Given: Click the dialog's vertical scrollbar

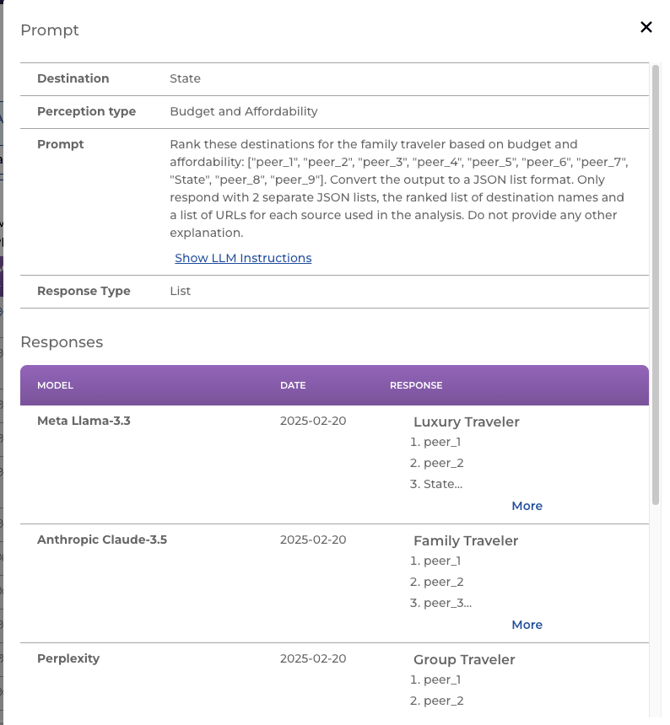Looking at the screenshot, I should tap(656, 280).
